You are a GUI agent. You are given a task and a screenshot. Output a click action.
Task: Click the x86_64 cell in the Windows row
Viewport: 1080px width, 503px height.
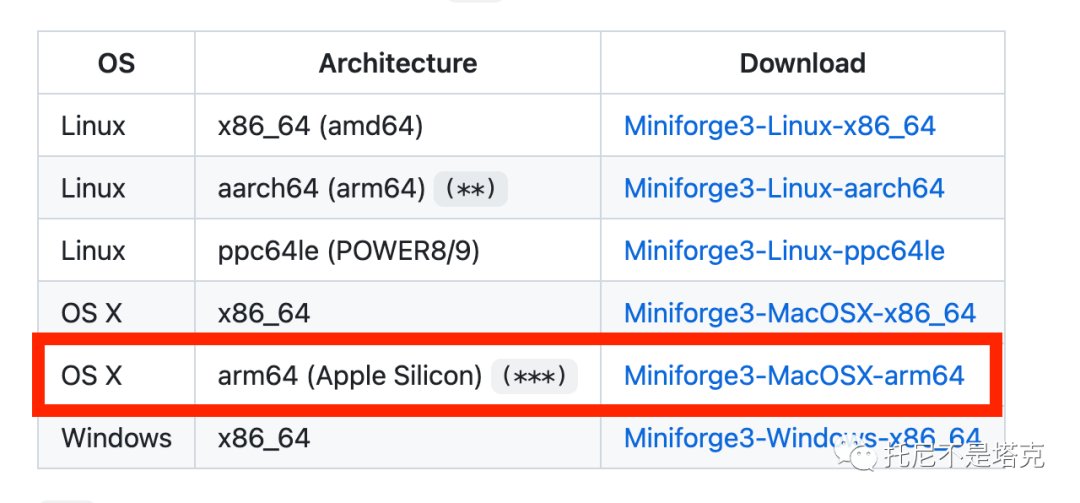(x=264, y=438)
